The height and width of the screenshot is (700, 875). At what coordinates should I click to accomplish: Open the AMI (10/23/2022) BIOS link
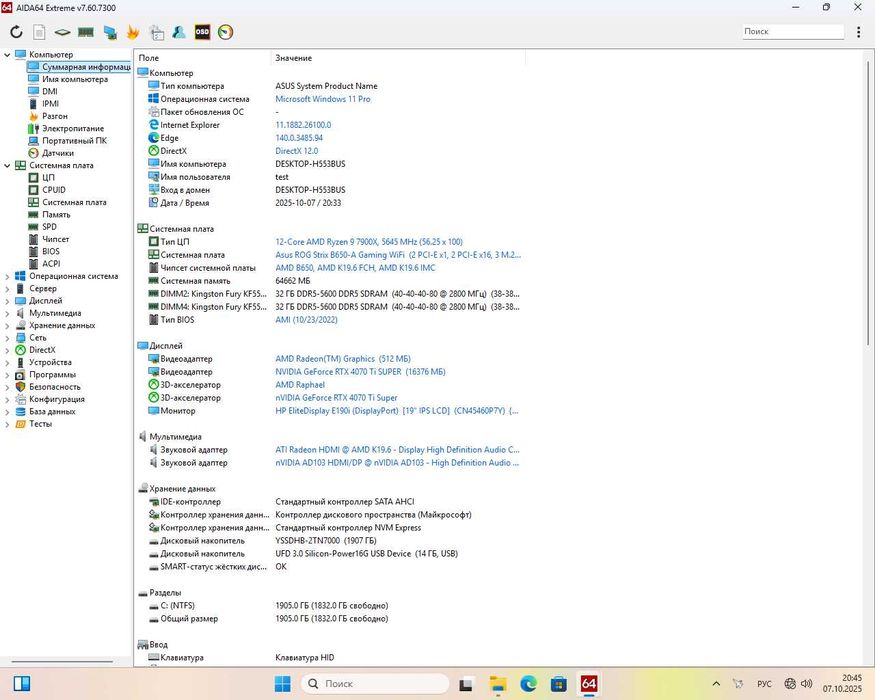click(306, 320)
